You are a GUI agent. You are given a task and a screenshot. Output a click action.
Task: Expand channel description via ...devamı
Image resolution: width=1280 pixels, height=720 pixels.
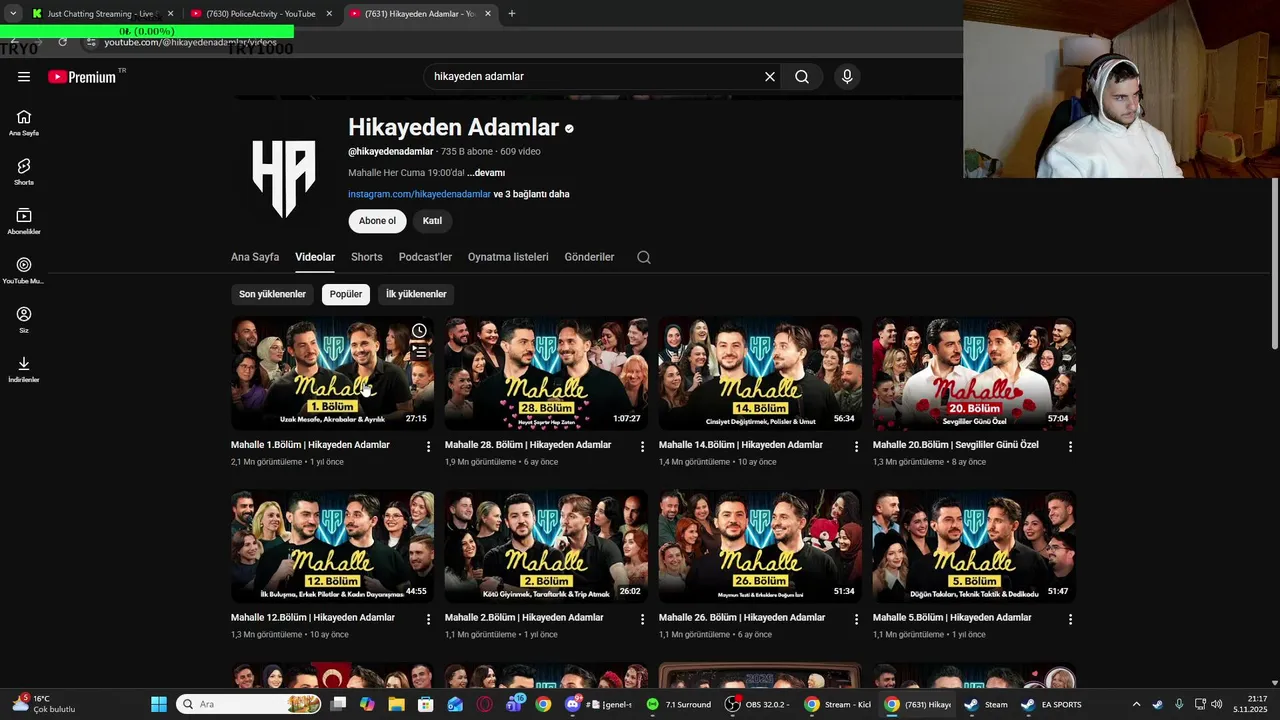[486, 173]
